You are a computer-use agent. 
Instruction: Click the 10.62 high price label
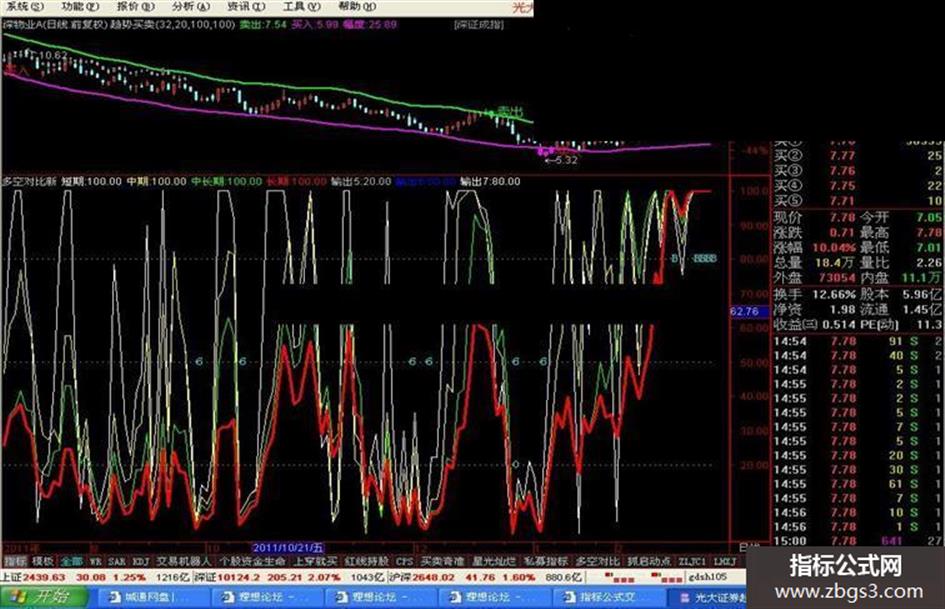click(x=54, y=55)
